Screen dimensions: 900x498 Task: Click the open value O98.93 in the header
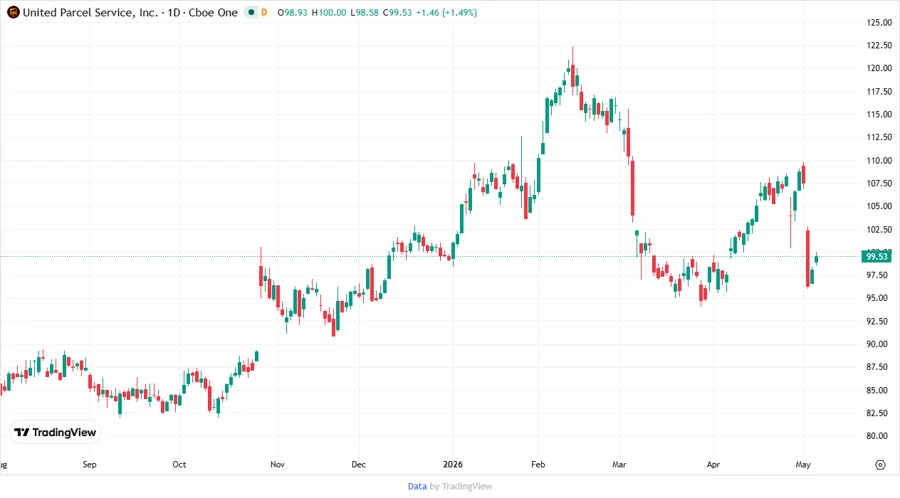292,13
